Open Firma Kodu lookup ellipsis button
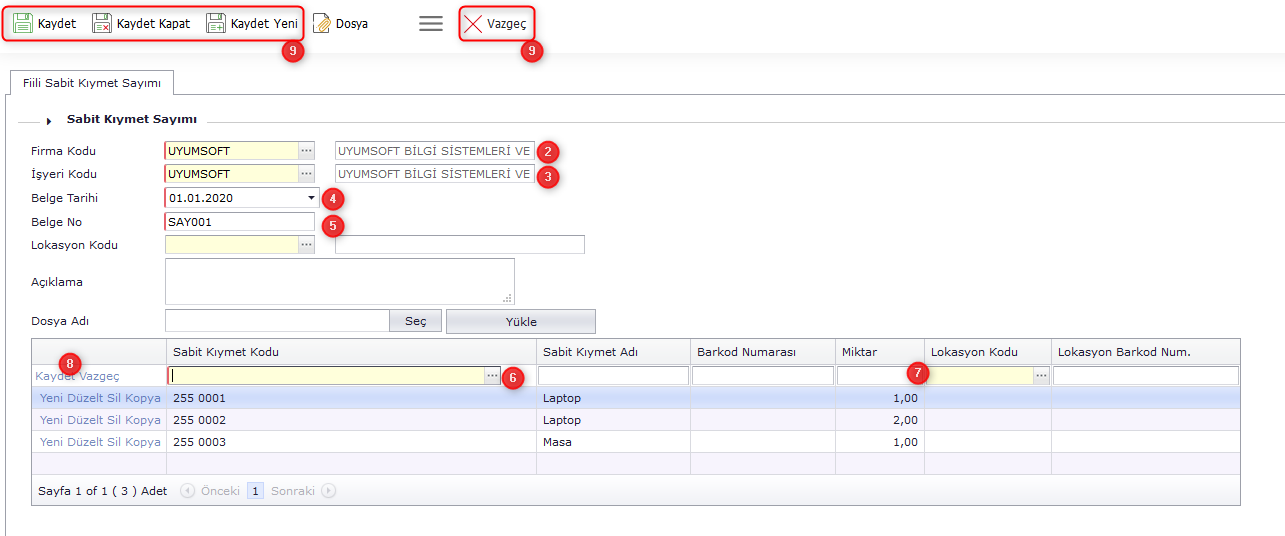This screenshot has height=536, width=1285. click(306, 151)
